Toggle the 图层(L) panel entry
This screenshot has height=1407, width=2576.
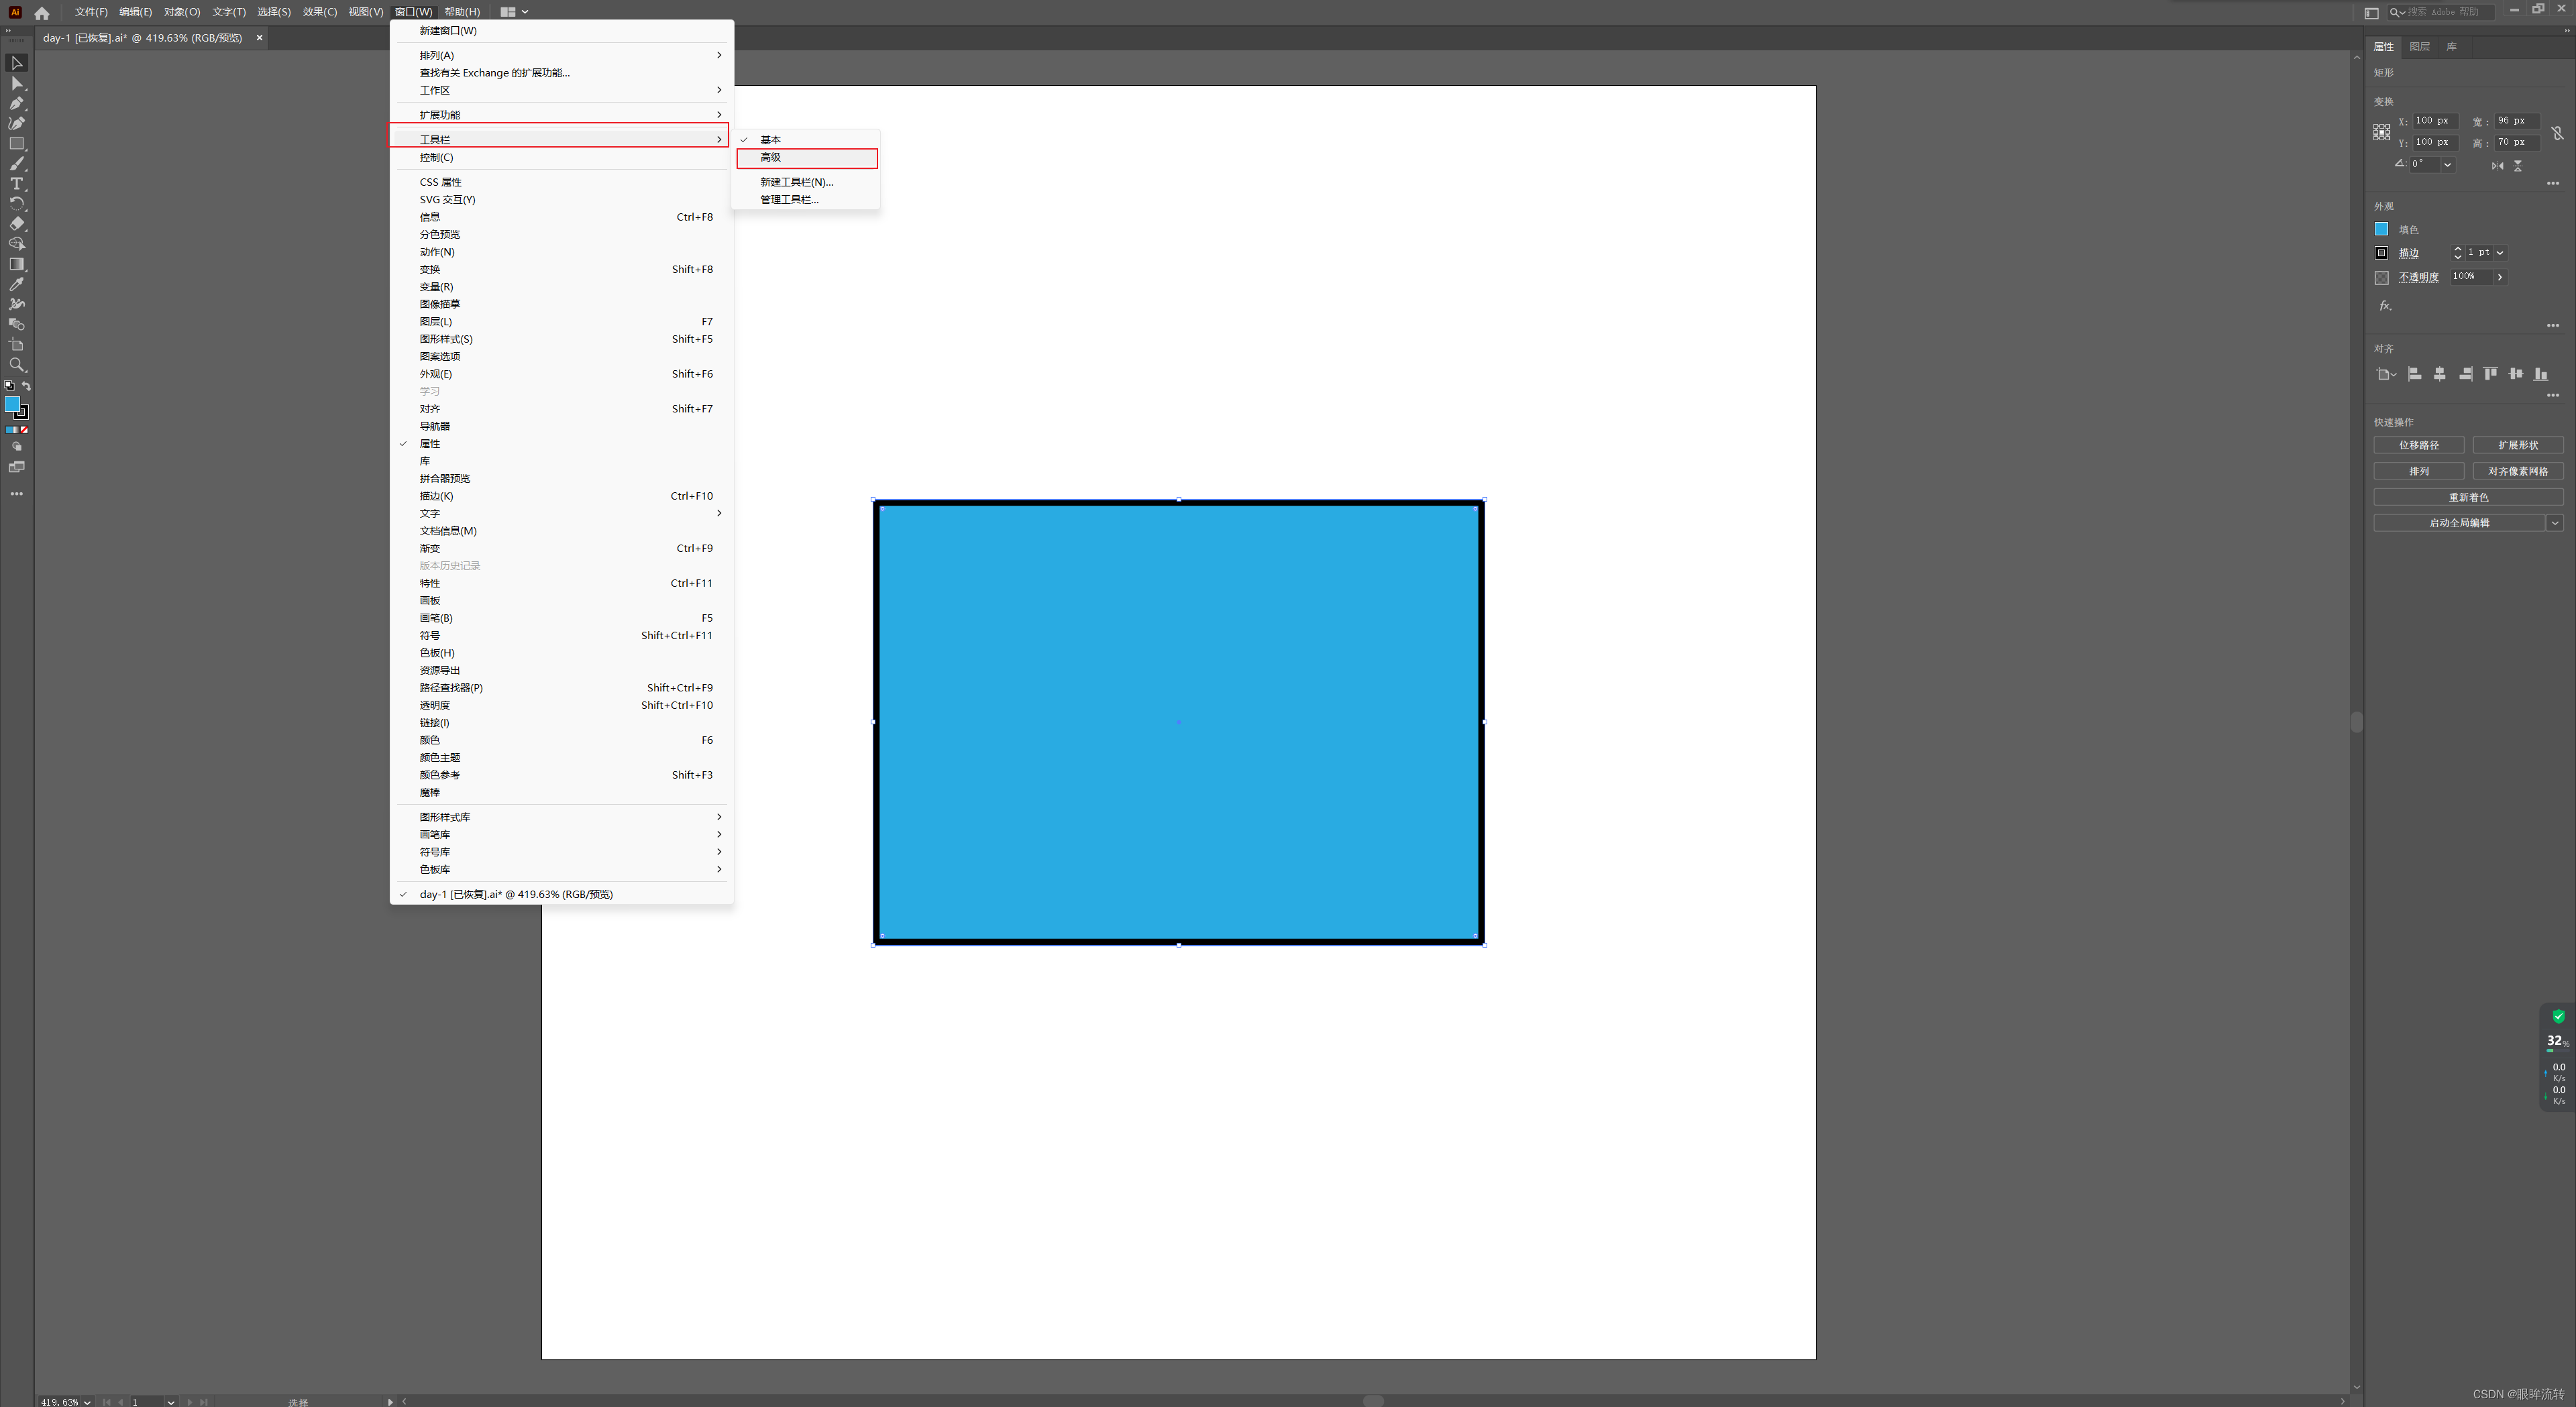coord(561,322)
